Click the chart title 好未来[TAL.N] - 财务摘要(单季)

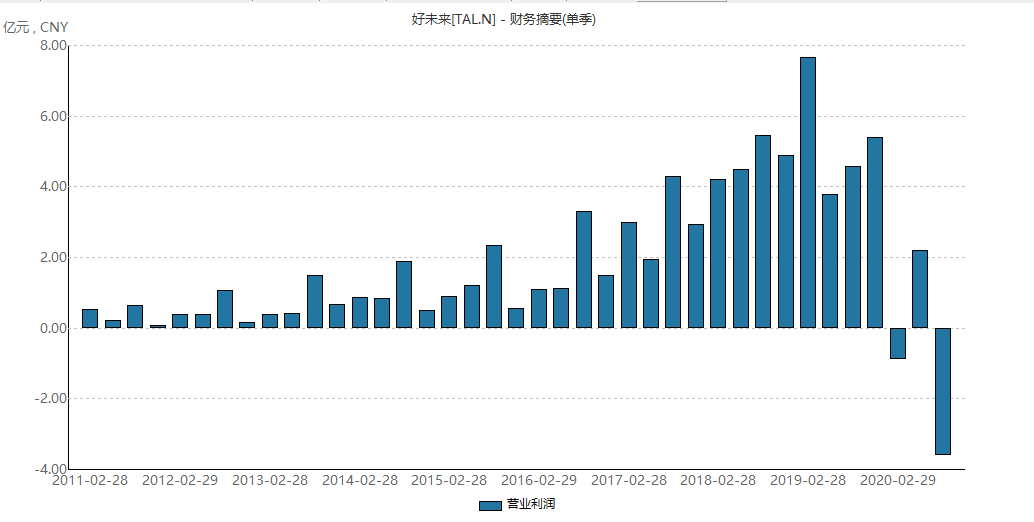[x=503, y=20]
